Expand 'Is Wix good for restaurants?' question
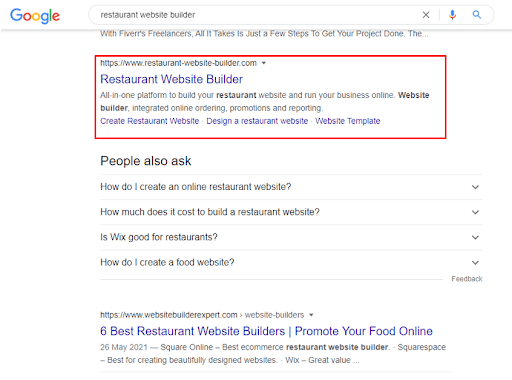This screenshot has width=512, height=380. 291,237
